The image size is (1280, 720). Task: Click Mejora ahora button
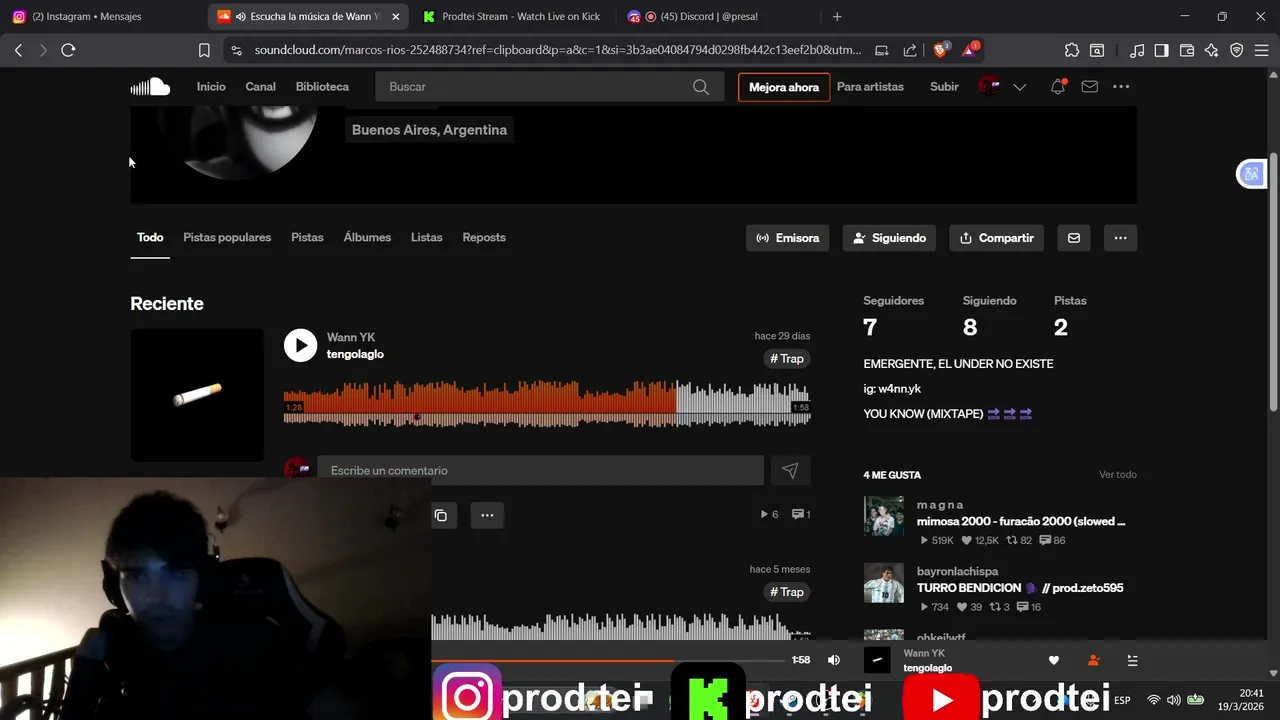(784, 87)
